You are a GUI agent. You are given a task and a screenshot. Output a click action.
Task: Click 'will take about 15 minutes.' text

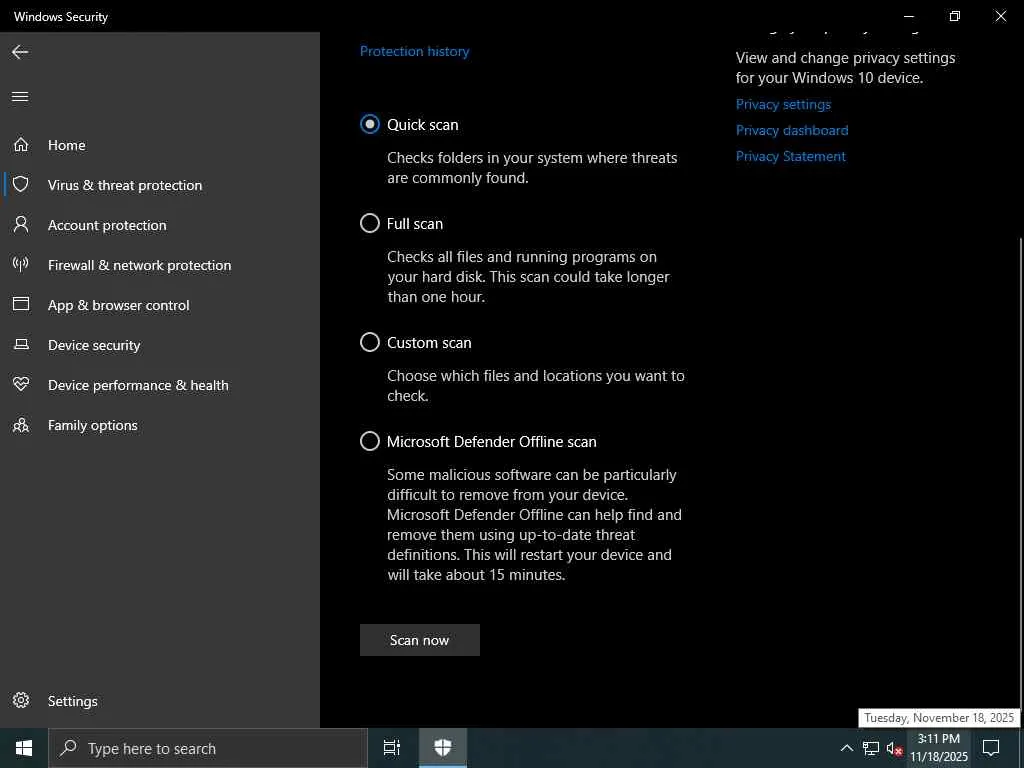click(x=476, y=575)
